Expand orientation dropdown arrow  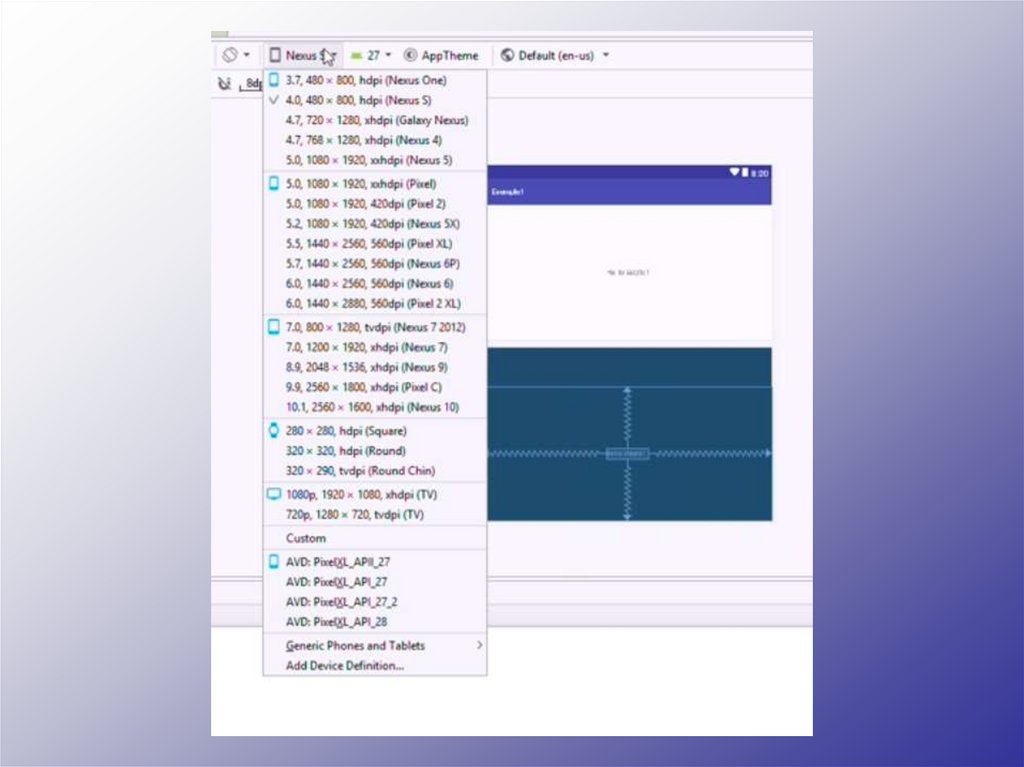[x=247, y=55]
